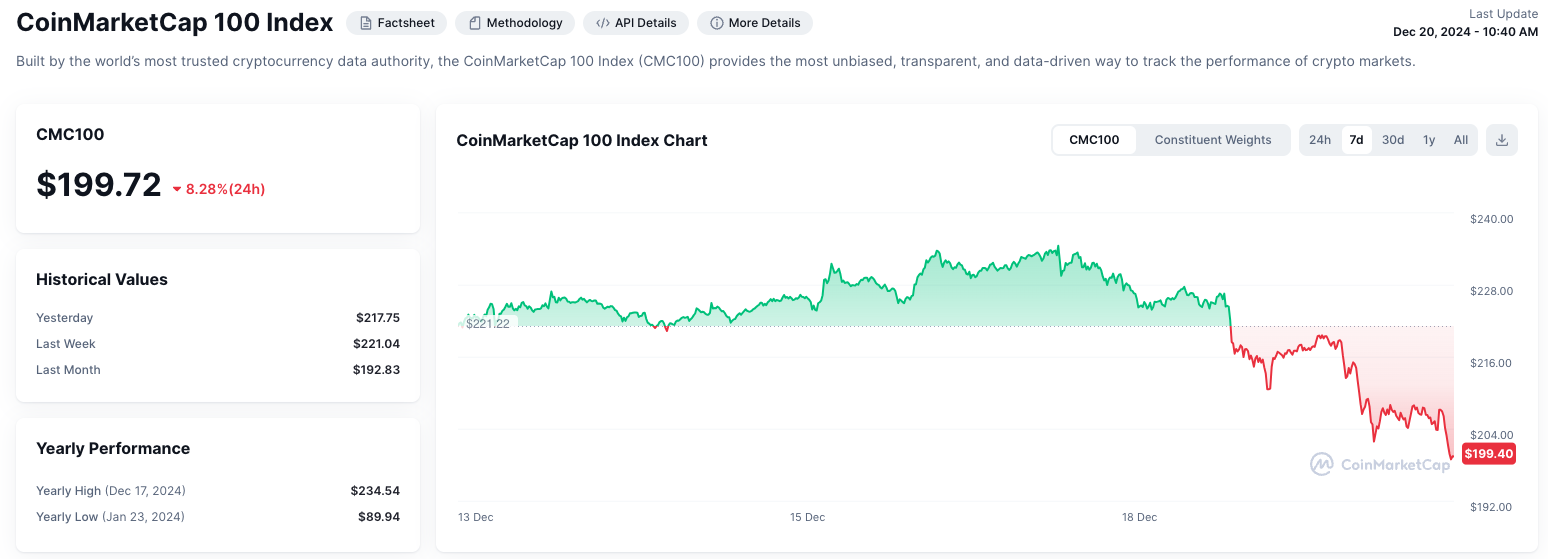Click the CoinMarketCap 100 Index Chart heading

[x=582, y=140]
